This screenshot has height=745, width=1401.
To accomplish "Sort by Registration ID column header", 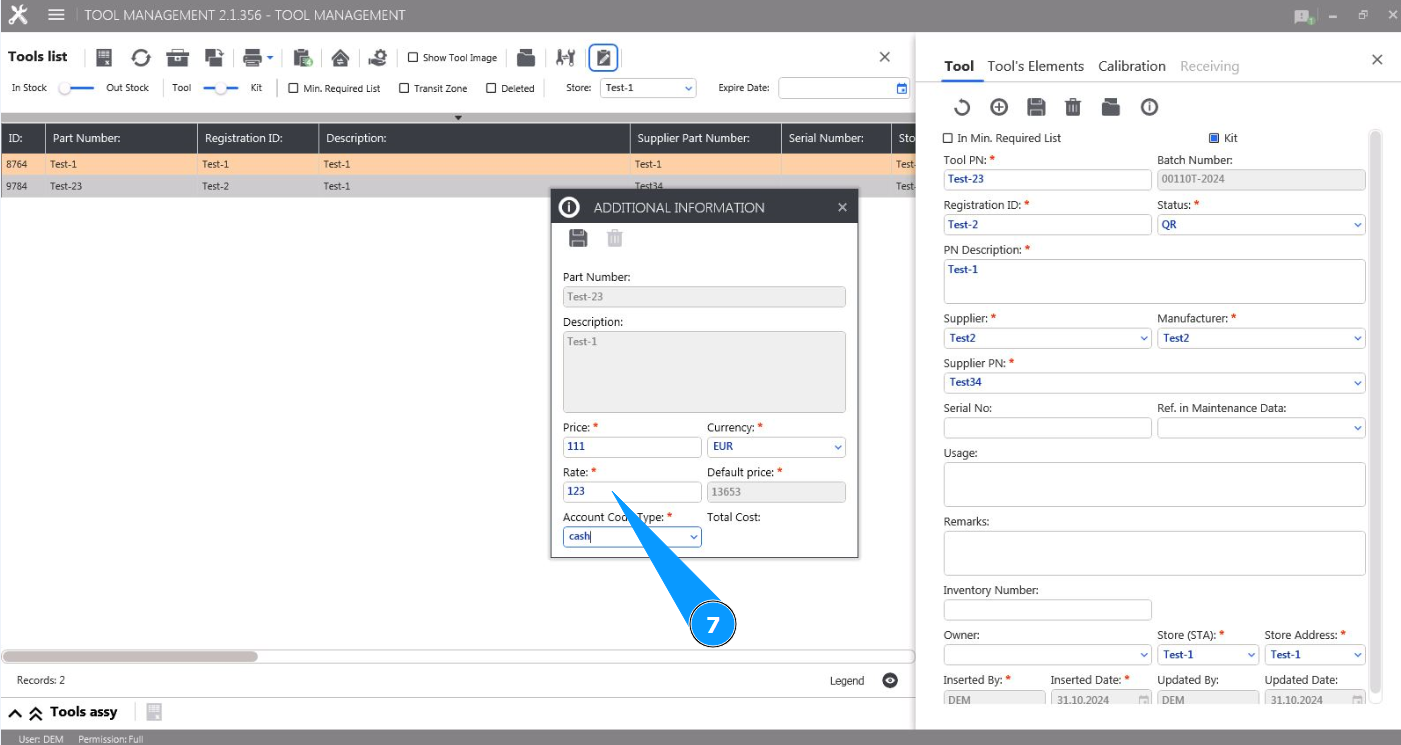I will pyautogui.click(x=258, y=138).
